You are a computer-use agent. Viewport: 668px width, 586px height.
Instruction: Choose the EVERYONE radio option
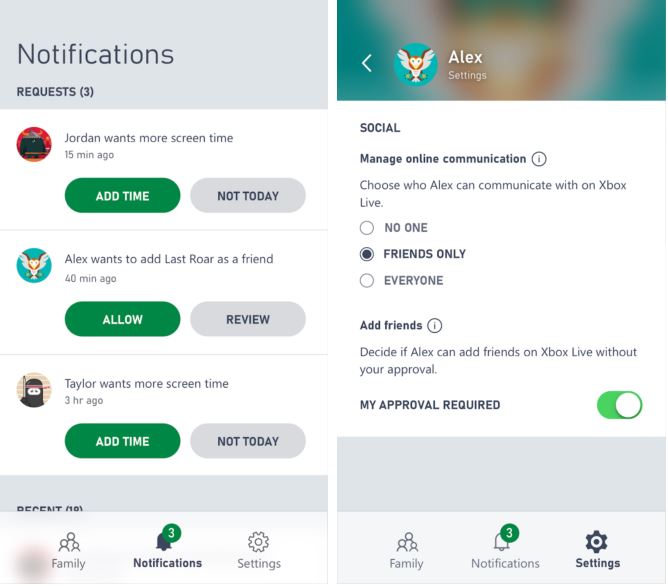pos(367,281)
